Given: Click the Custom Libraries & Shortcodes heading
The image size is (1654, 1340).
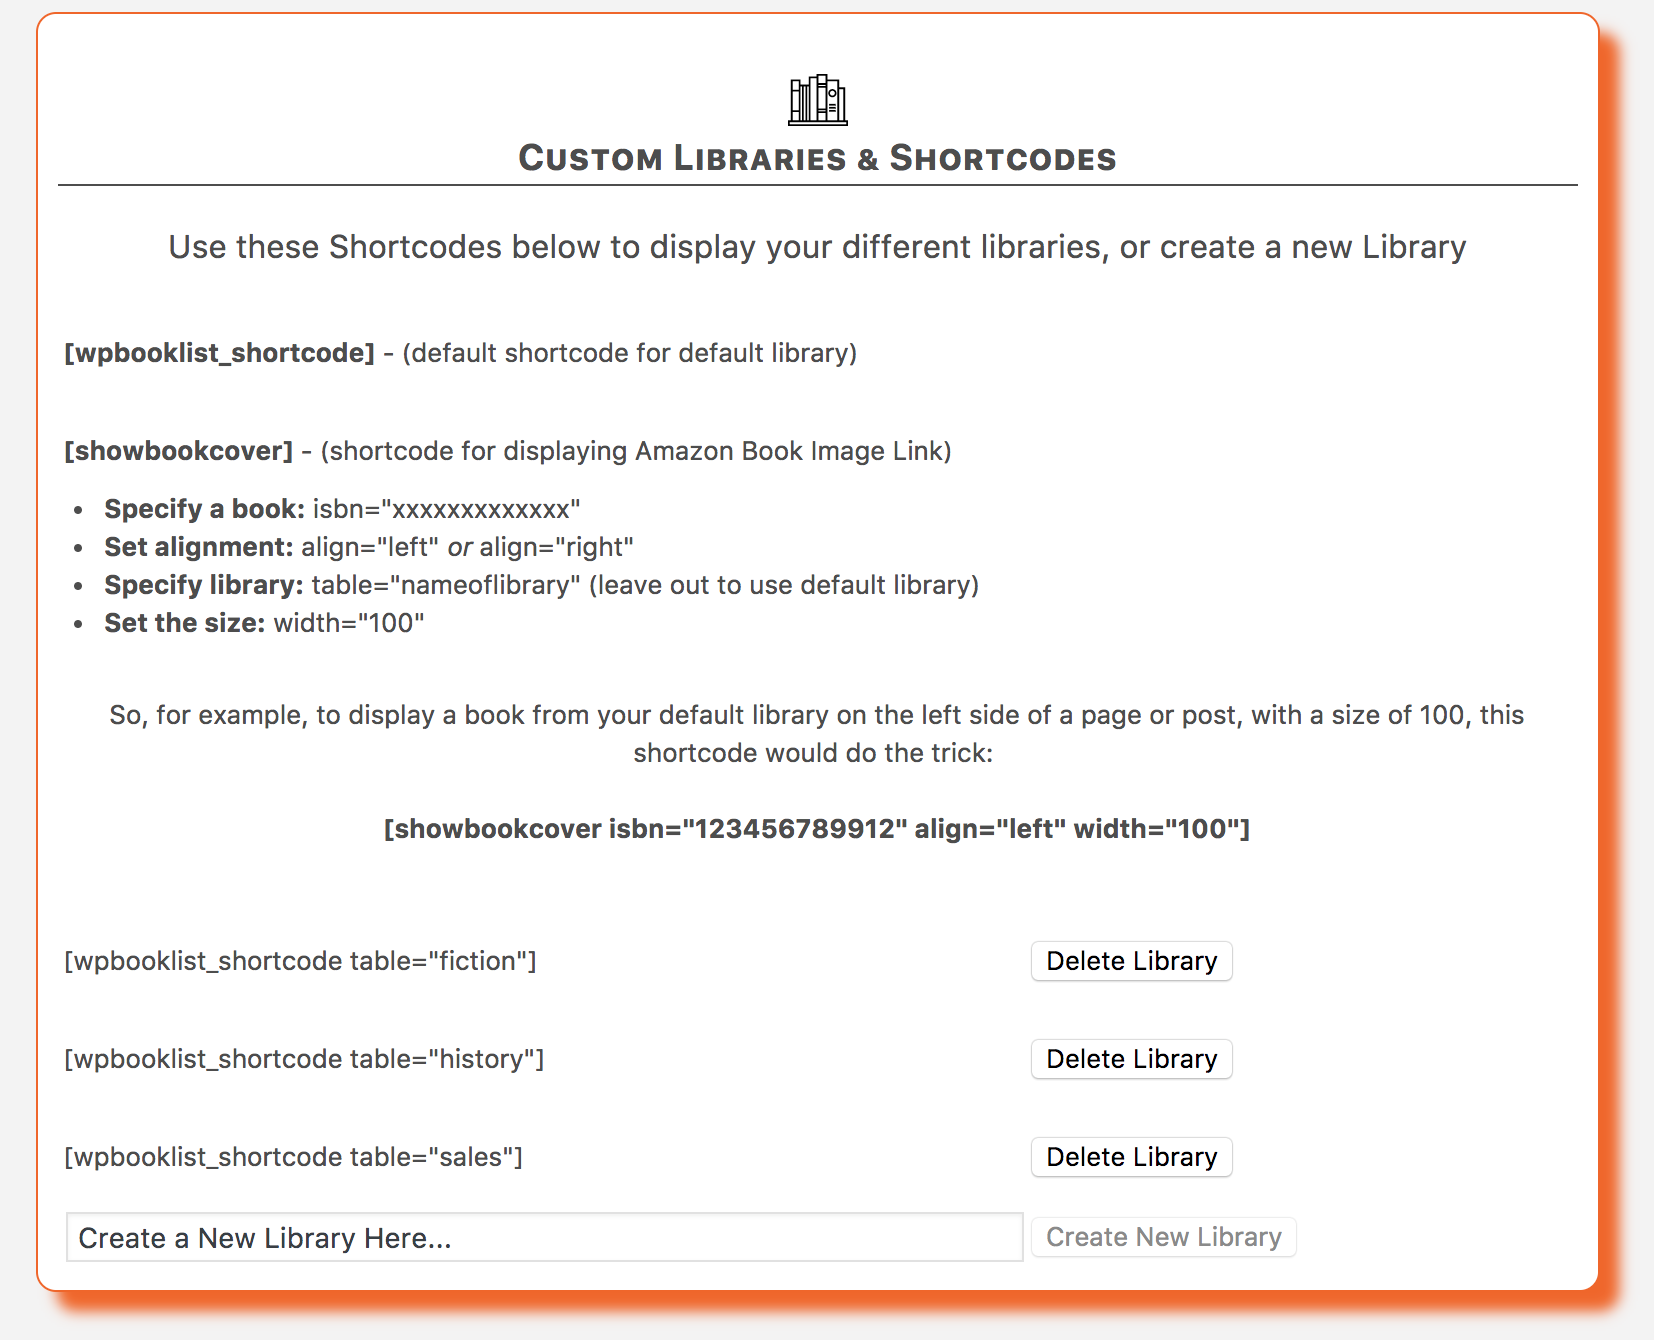Looking at the screenshot, I should [817, 158].
